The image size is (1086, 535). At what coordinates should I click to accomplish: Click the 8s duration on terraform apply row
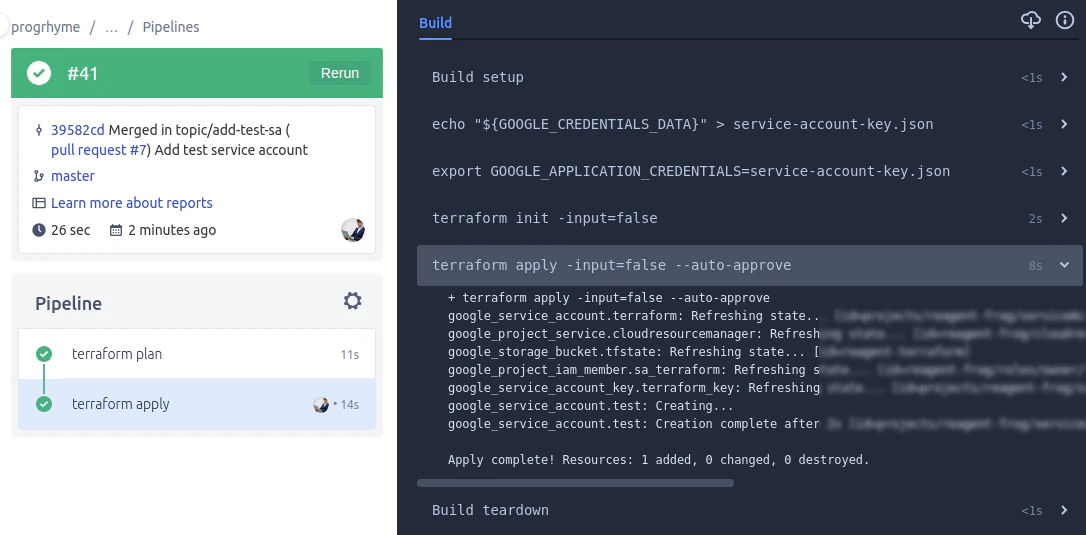[x=1035, y=265]
